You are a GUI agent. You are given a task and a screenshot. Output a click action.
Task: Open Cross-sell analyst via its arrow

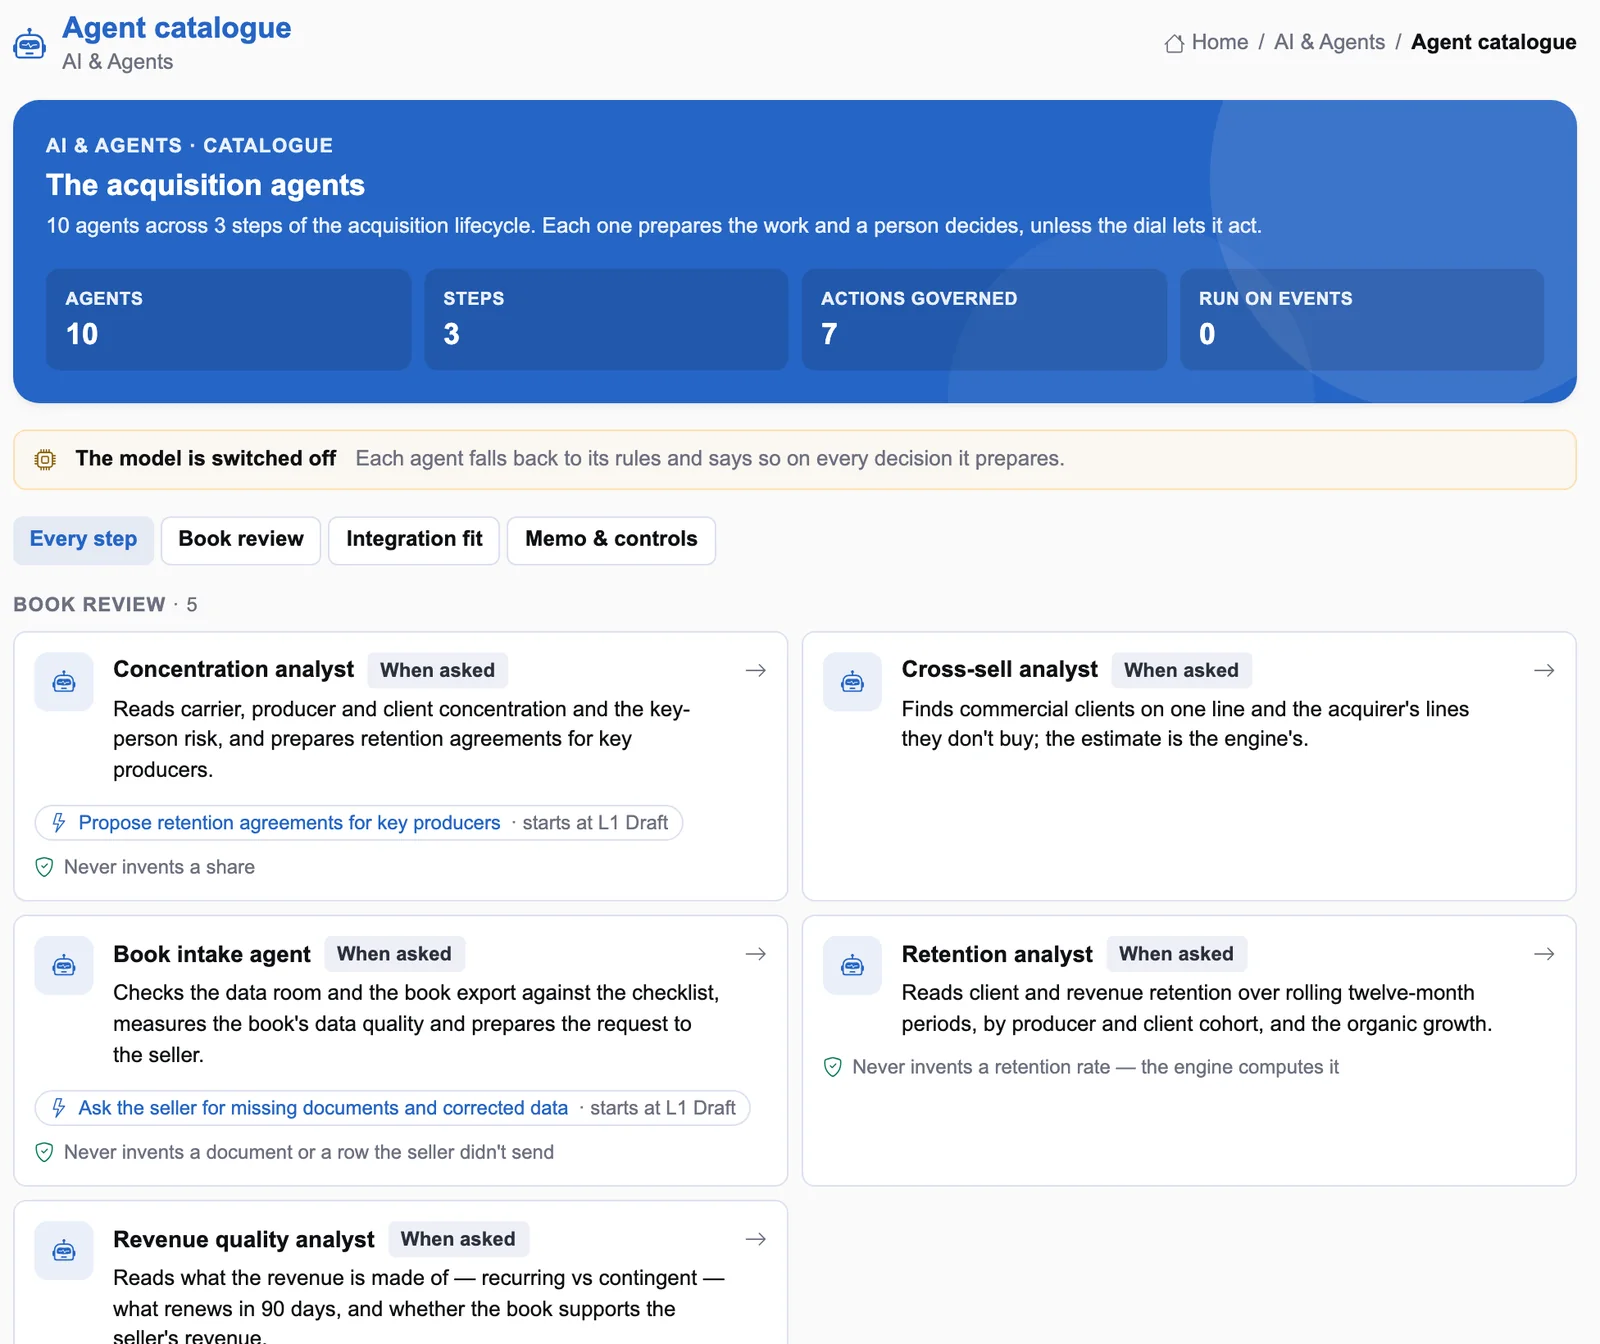(x=1544, y=670)
